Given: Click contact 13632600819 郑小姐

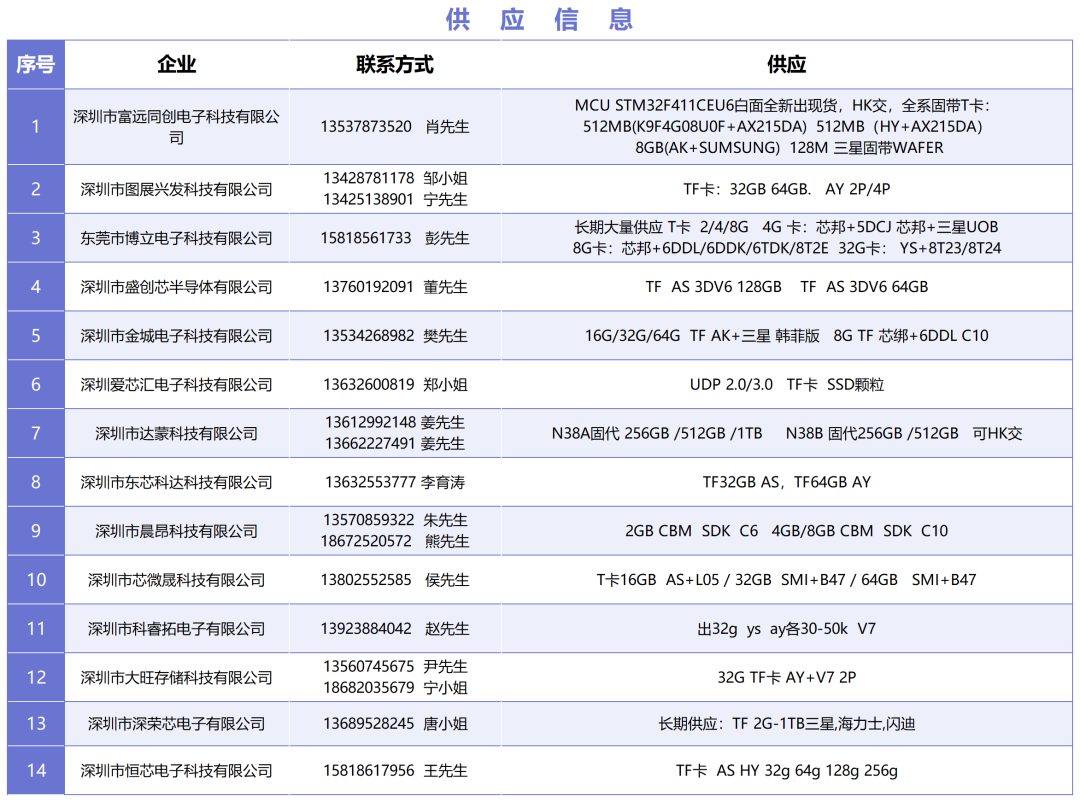Looking at the screenshot, I should coord(395,385).
